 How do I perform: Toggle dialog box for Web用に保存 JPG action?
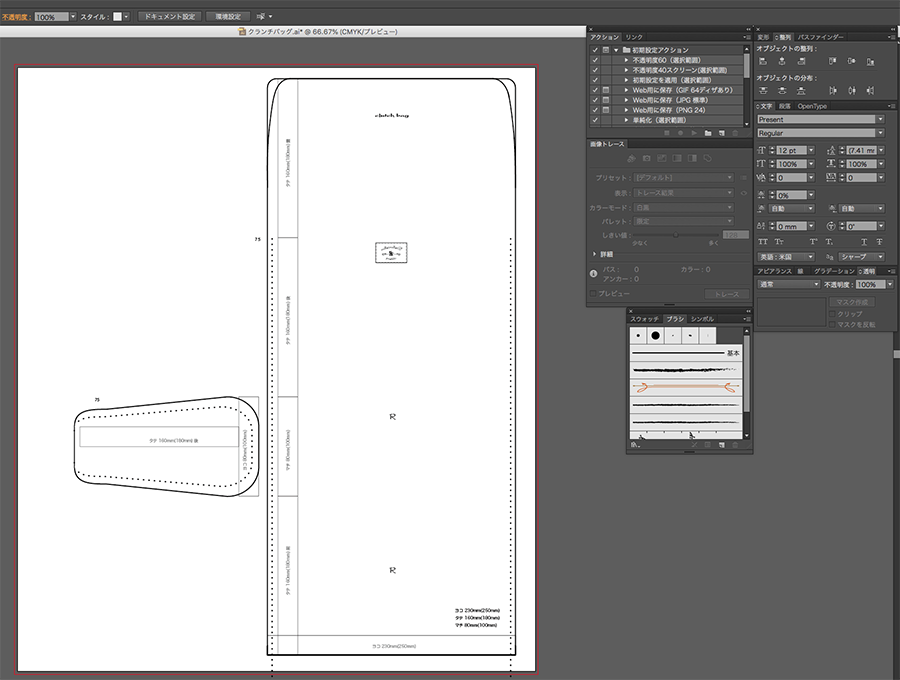click(x=606, y=100)
